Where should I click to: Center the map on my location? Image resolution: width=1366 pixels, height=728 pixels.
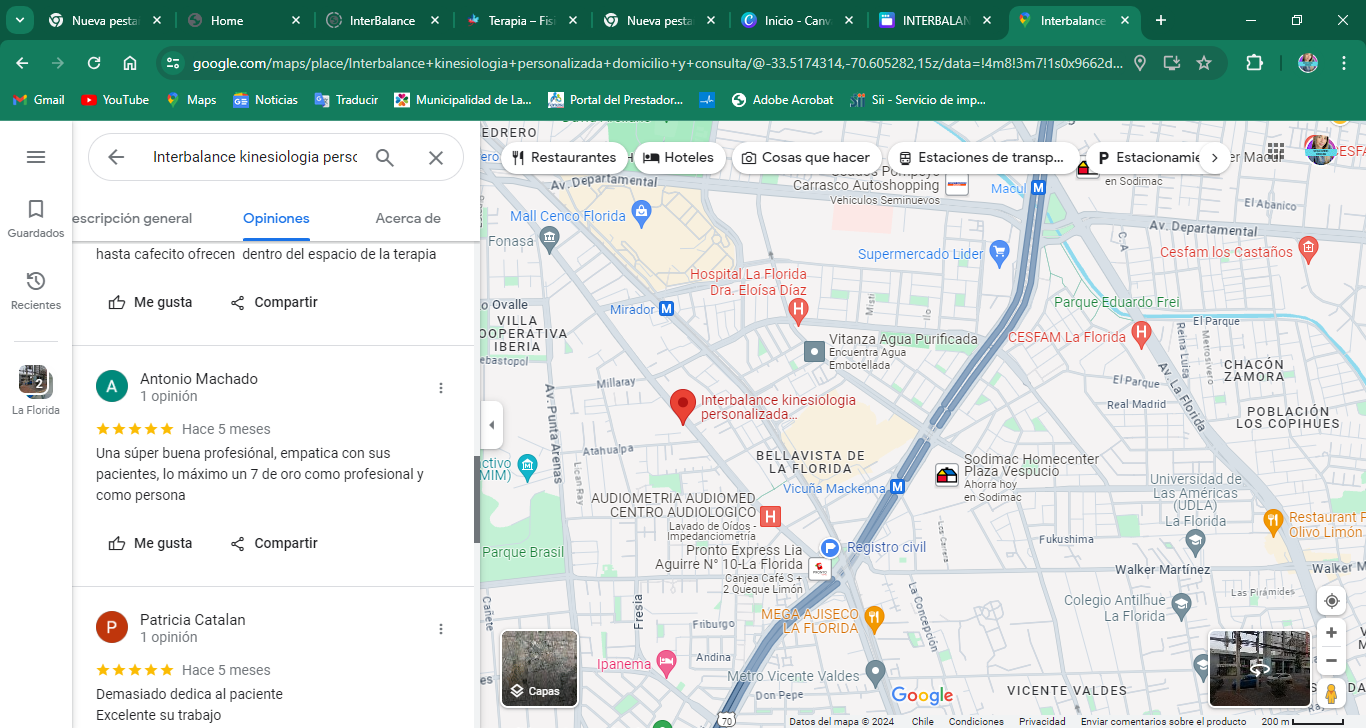coord(1331,601)
